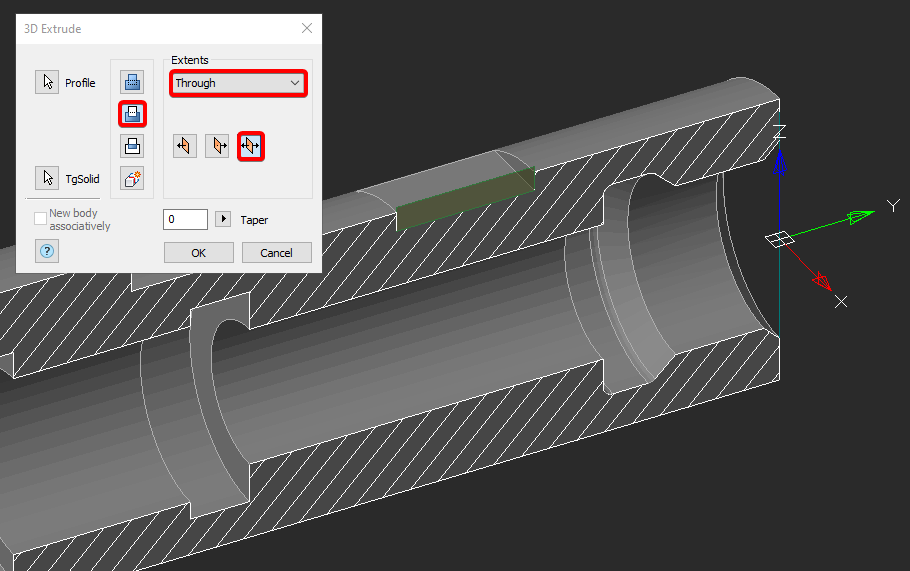This screenshot has height=571, width=910.
Task: Close the 3D Extrude dialog window
Action: (307, 29)
